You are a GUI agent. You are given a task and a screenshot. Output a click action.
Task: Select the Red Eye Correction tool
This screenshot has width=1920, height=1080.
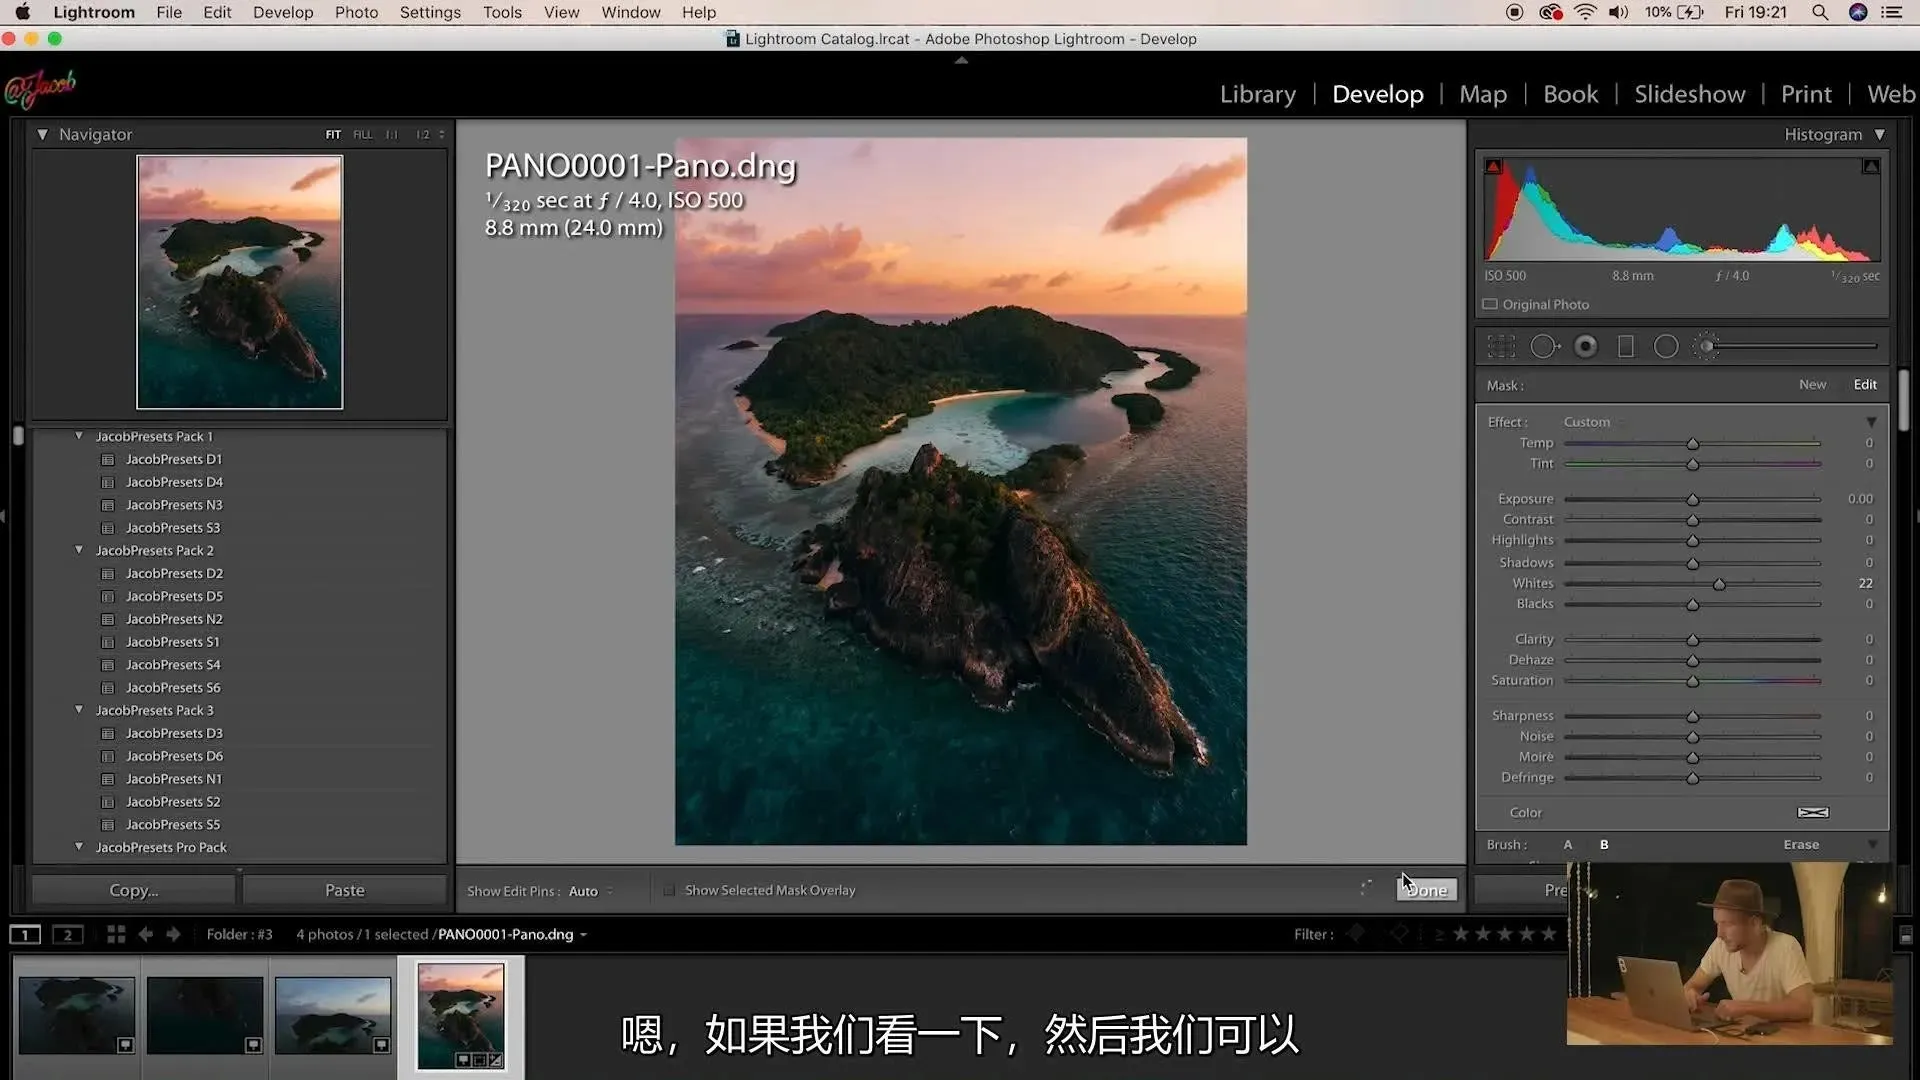point(1585,346)
